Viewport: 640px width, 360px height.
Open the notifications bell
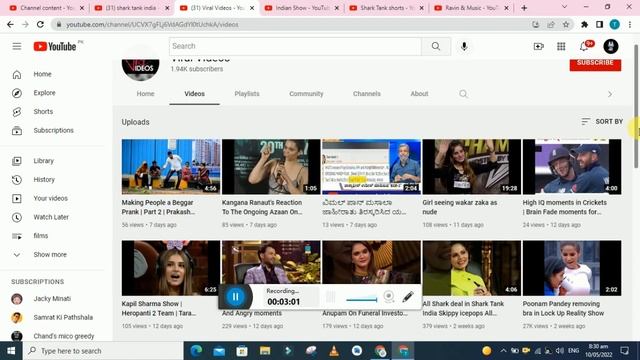coord(584,47)
